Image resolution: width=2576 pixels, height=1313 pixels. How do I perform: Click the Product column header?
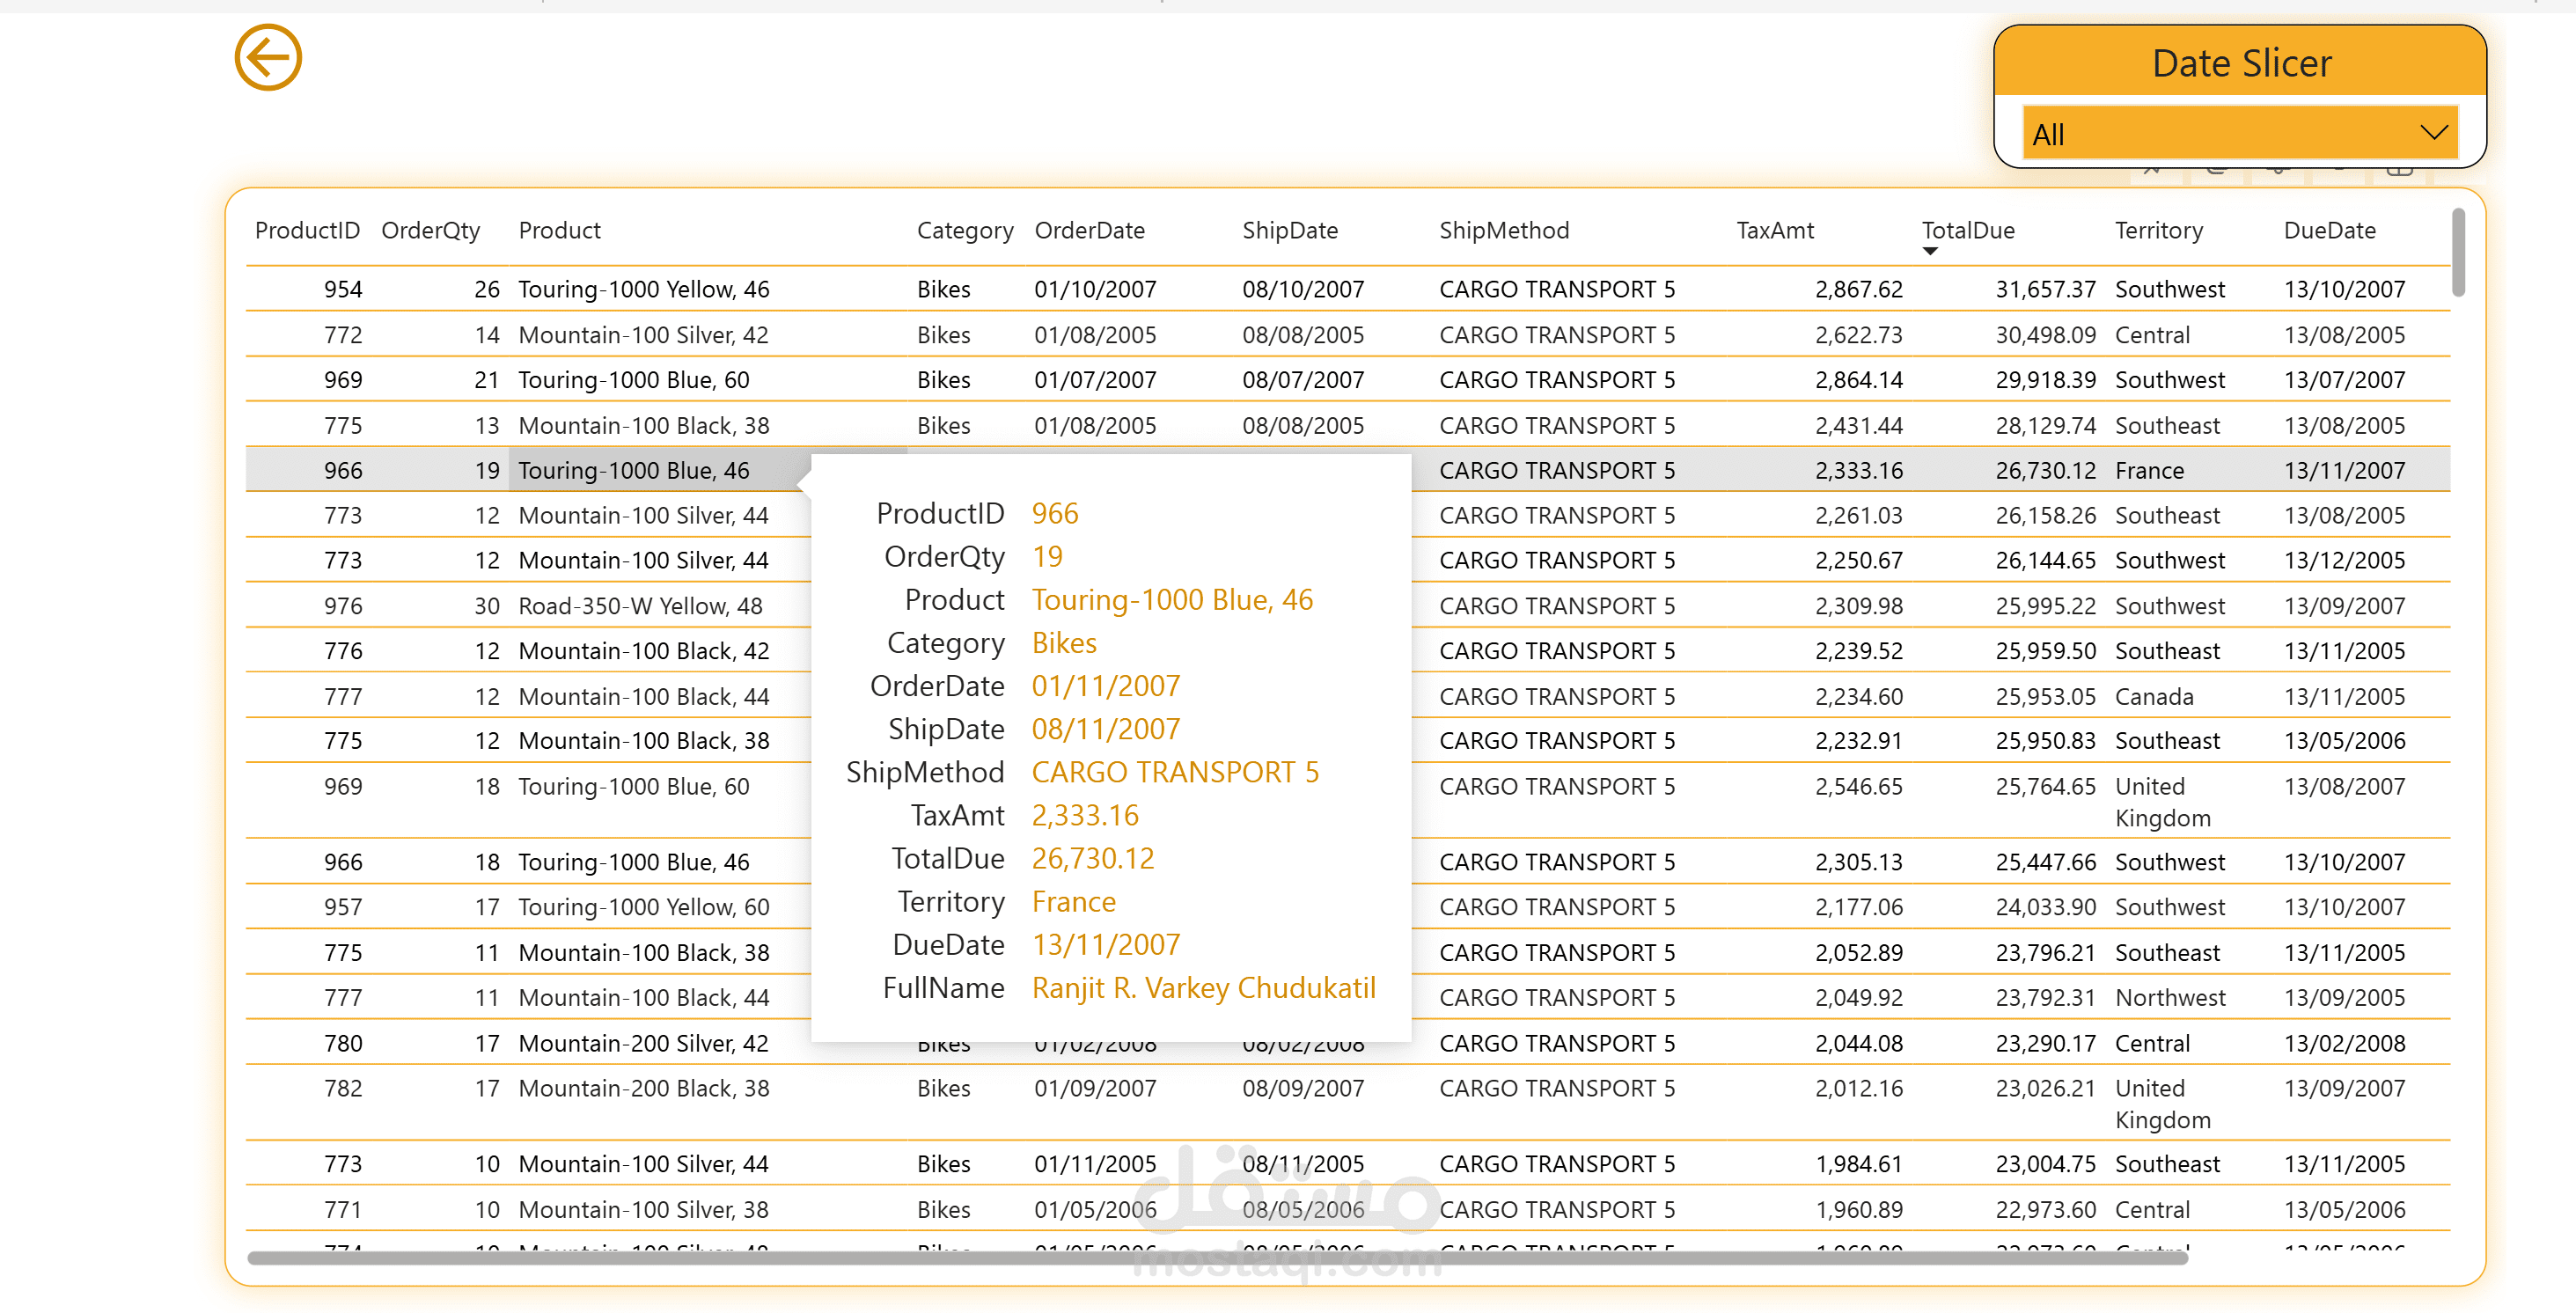[x=559, y=231]
